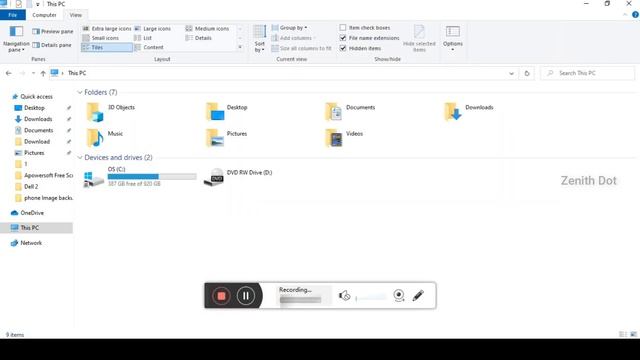Image resolution: width=640 pixels, height=360 pixels.
Task: Select Quick access in sidebar
Action: click(36, 96)
